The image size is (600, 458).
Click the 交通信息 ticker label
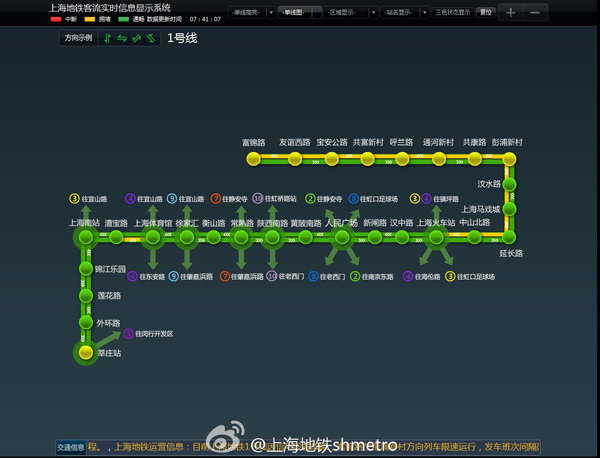(70, 447)
